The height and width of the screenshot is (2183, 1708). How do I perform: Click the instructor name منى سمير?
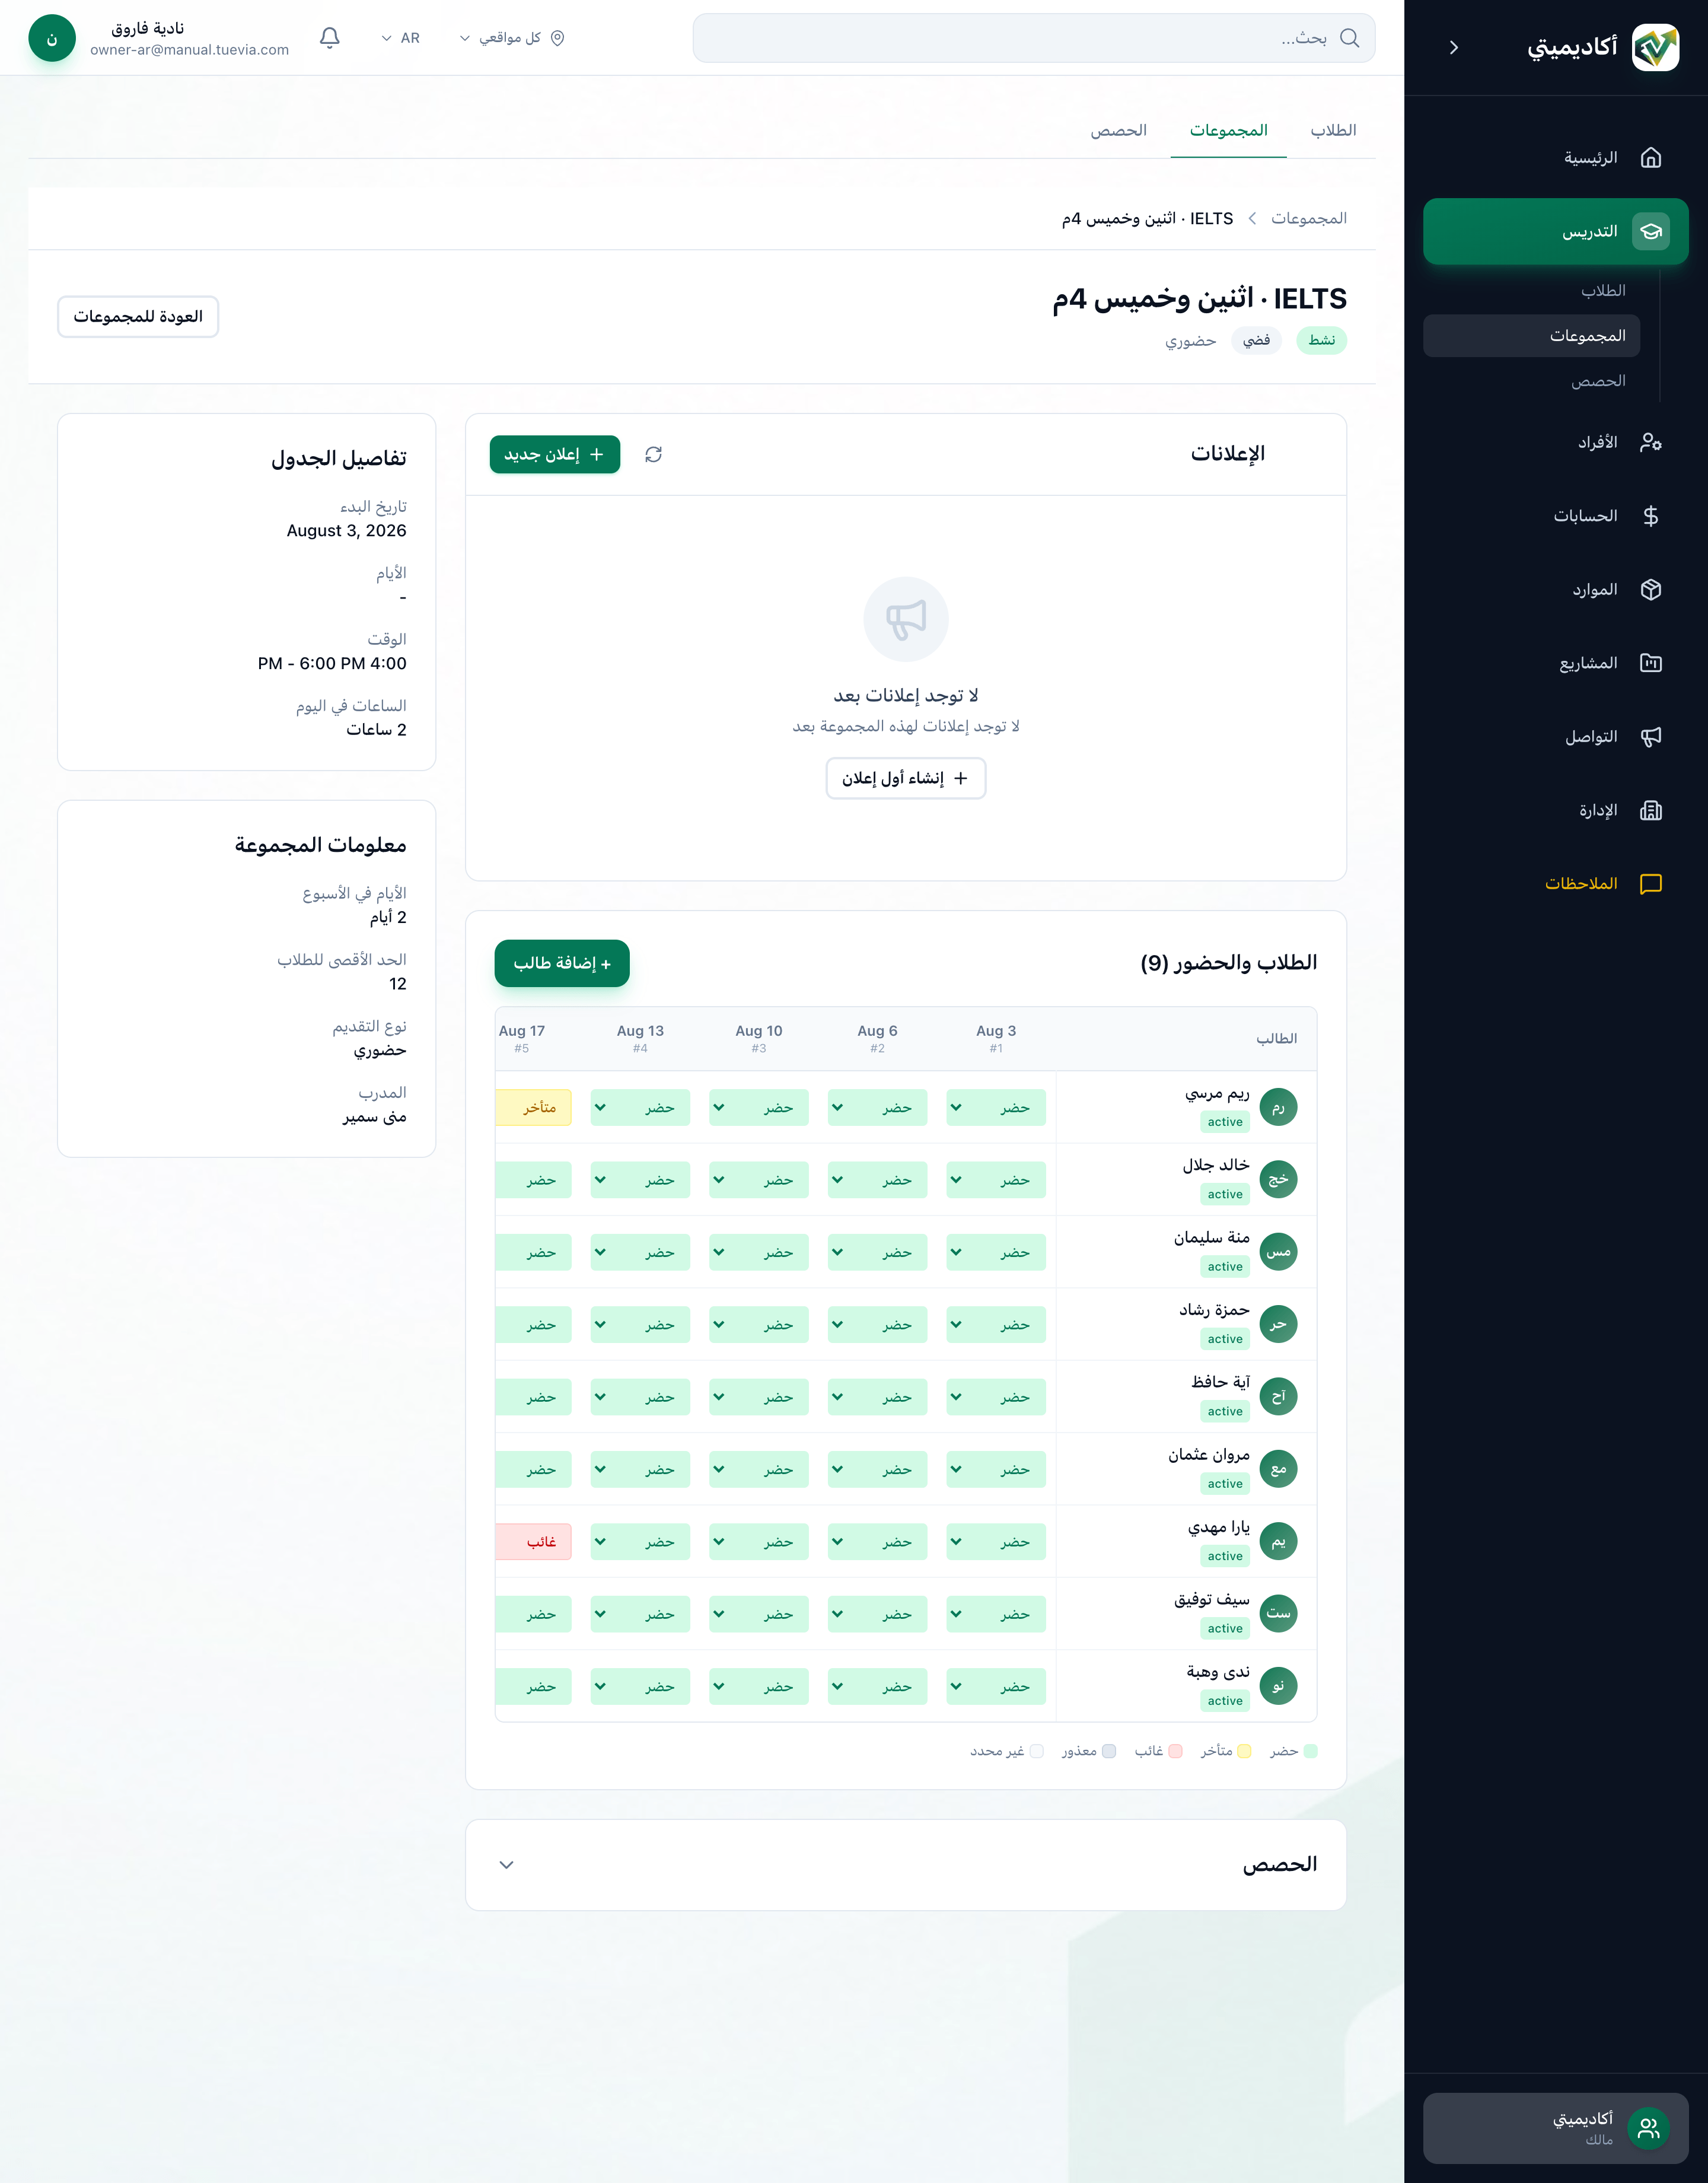point(375,1117)
